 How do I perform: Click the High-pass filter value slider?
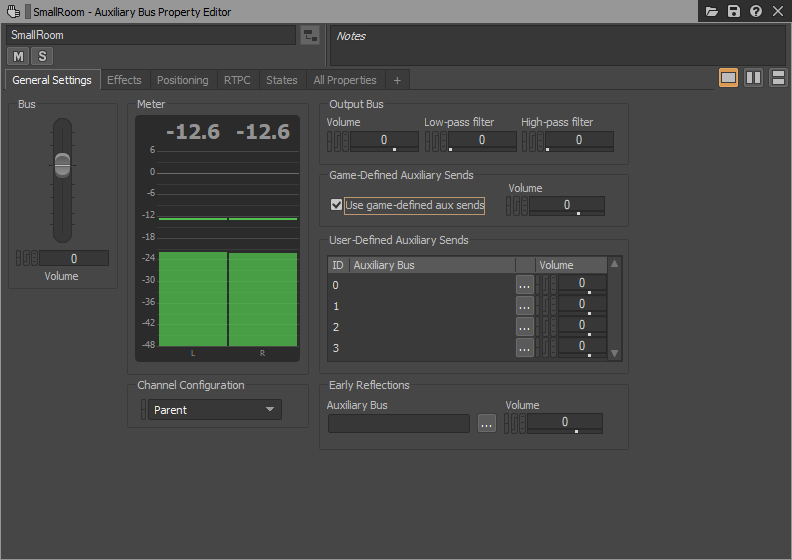[x=579, y=141]
